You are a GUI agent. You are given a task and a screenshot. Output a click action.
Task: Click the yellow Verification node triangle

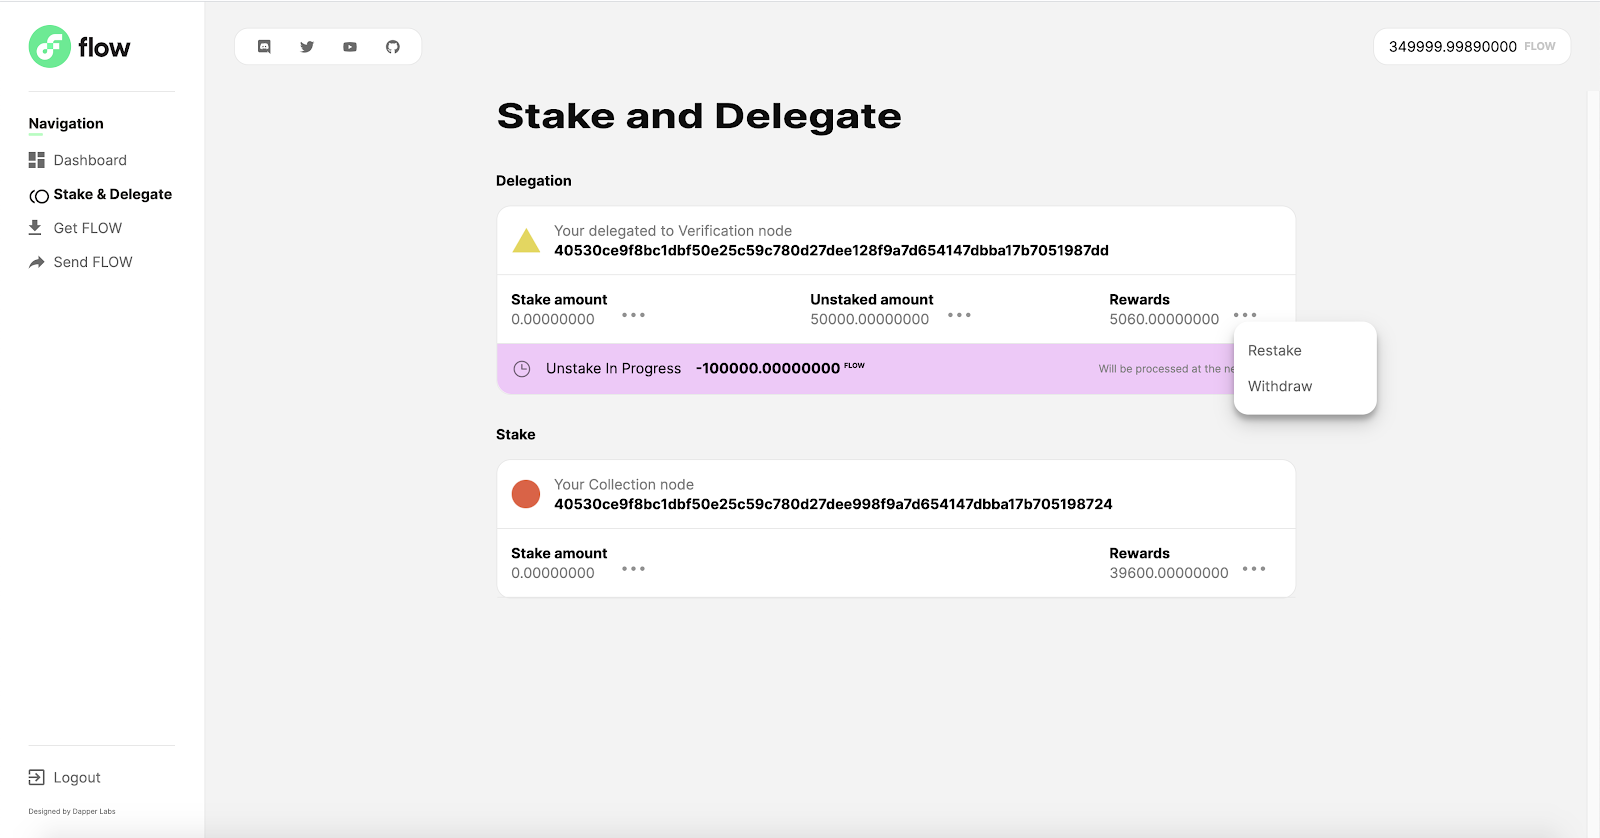(526, 241)
